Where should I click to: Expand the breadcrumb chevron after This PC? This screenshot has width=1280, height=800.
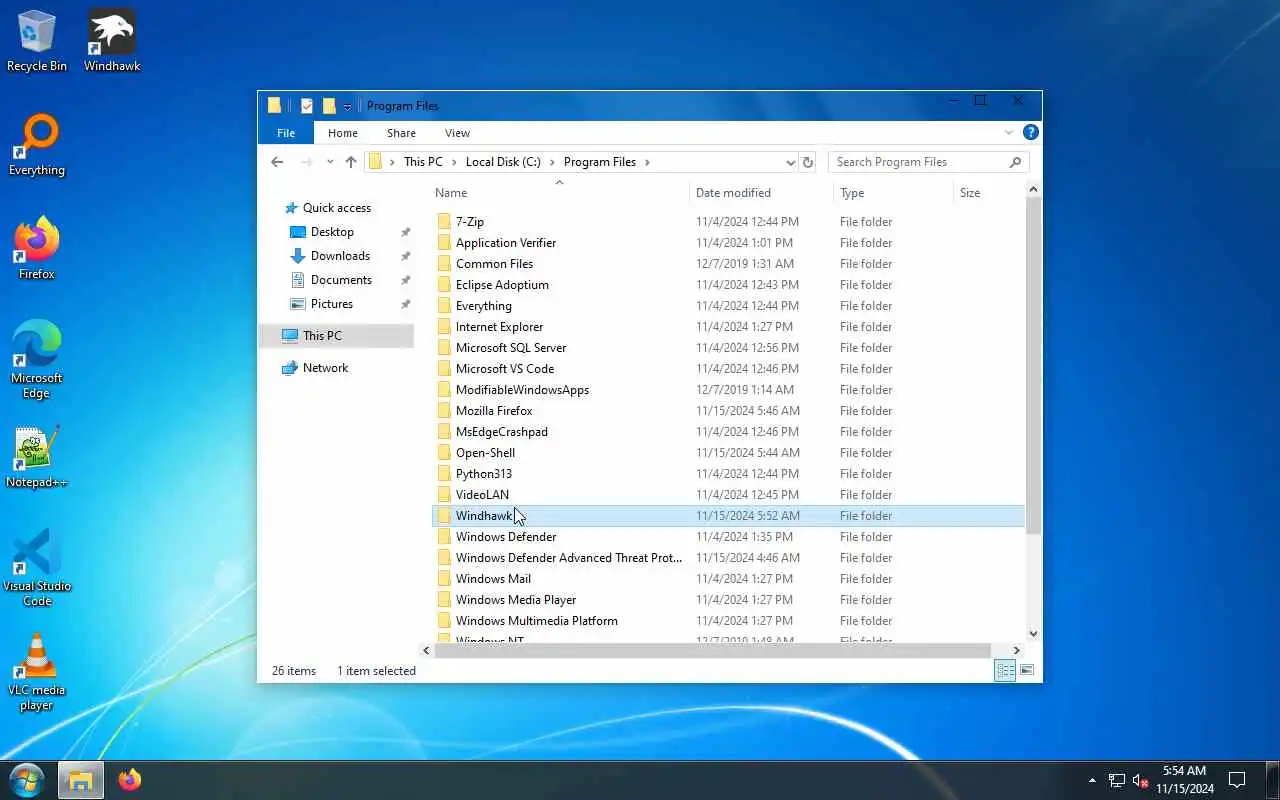454,162
